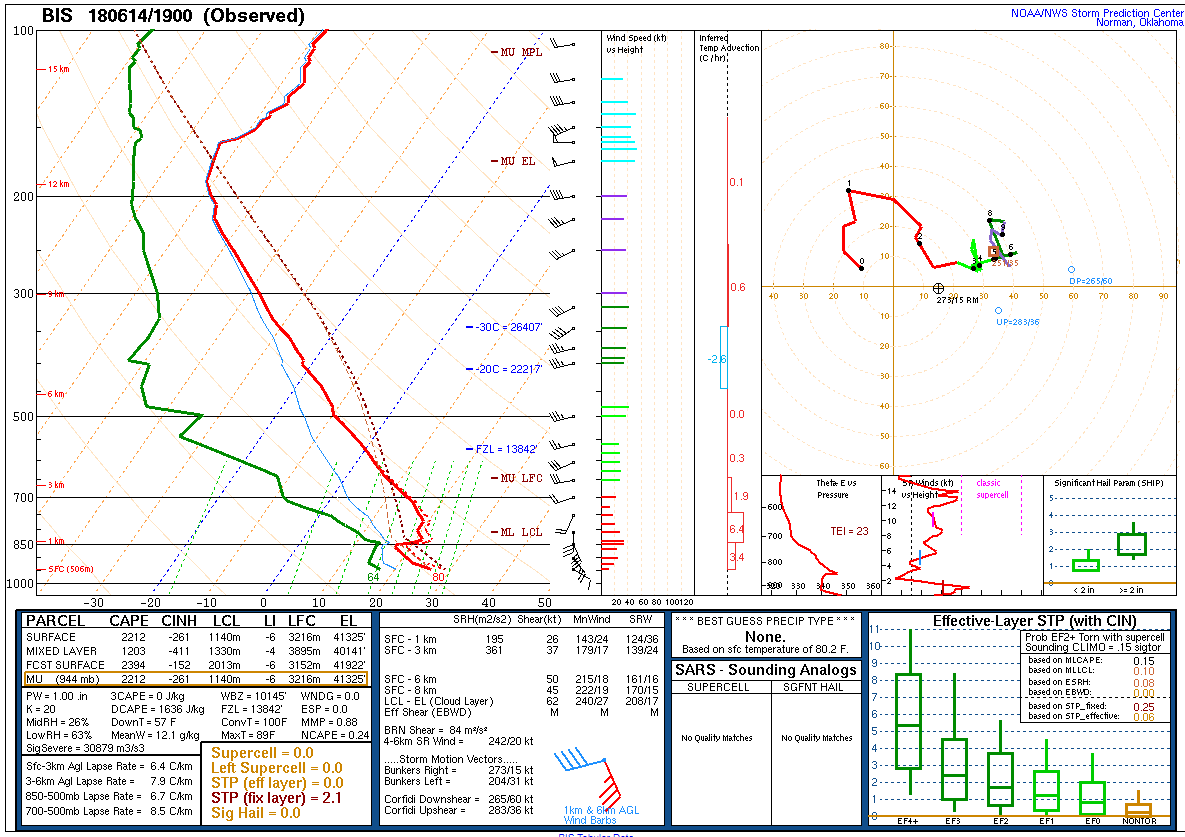Click the Inferred Temp Advection title
Viewport: 1185px width, 837px height.
tap(729, 48)
